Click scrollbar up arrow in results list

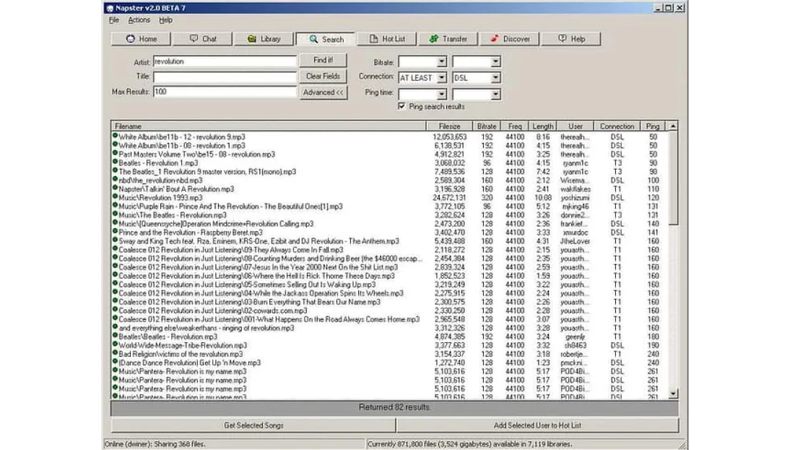673,126
